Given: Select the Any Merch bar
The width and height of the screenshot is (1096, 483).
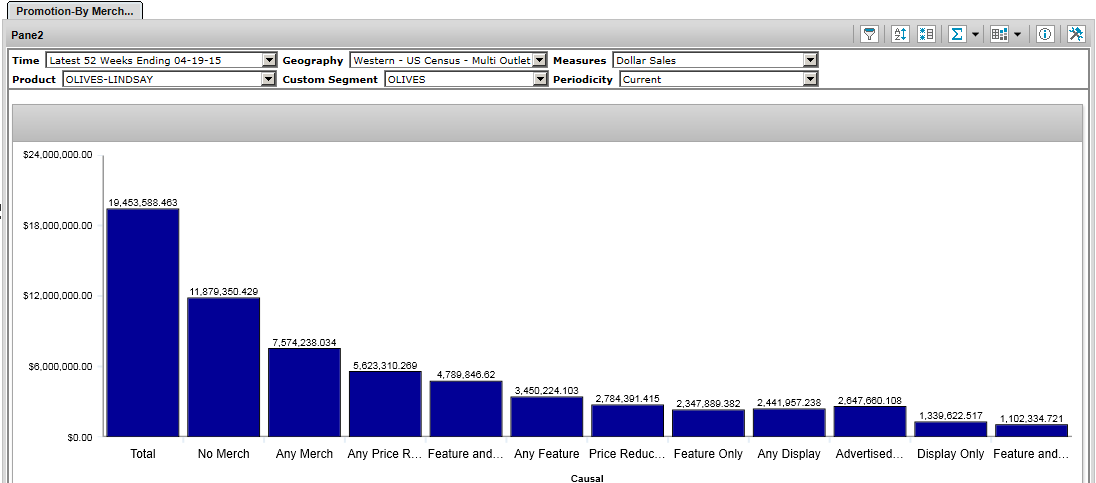Looking at the screenshot, I should click(304, 392).
